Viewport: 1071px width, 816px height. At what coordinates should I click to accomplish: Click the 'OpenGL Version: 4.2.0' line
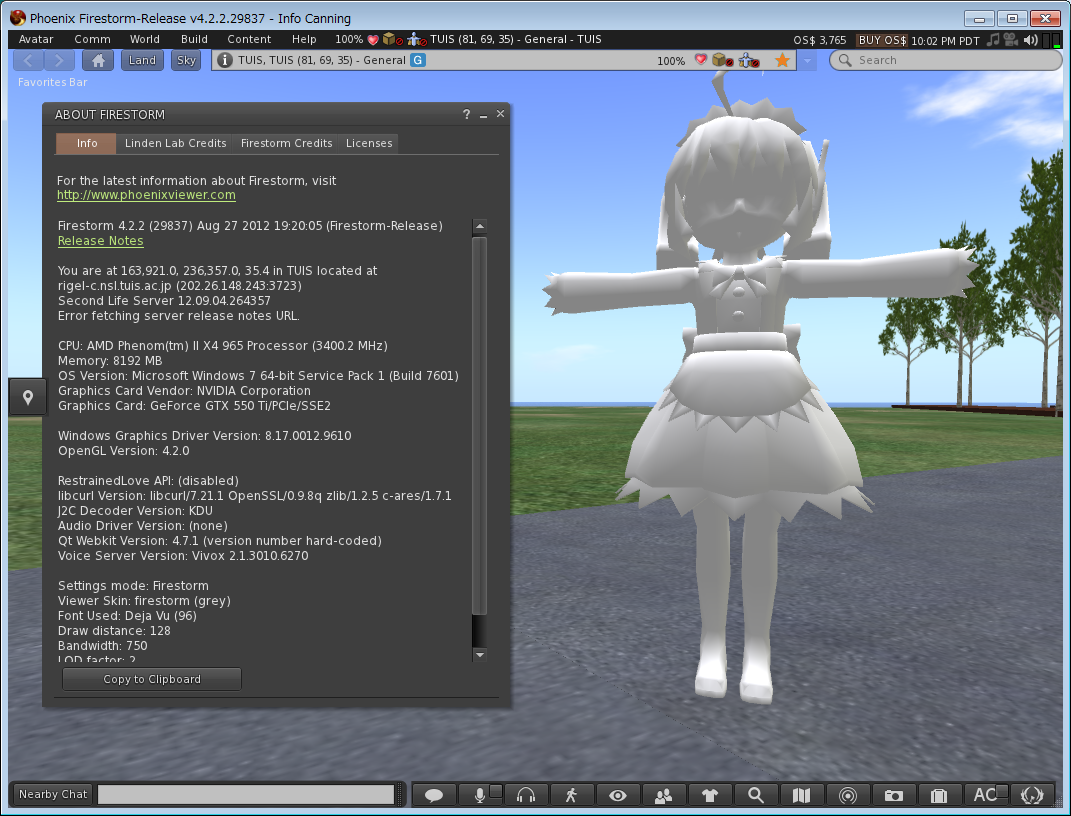pos(124,451)
